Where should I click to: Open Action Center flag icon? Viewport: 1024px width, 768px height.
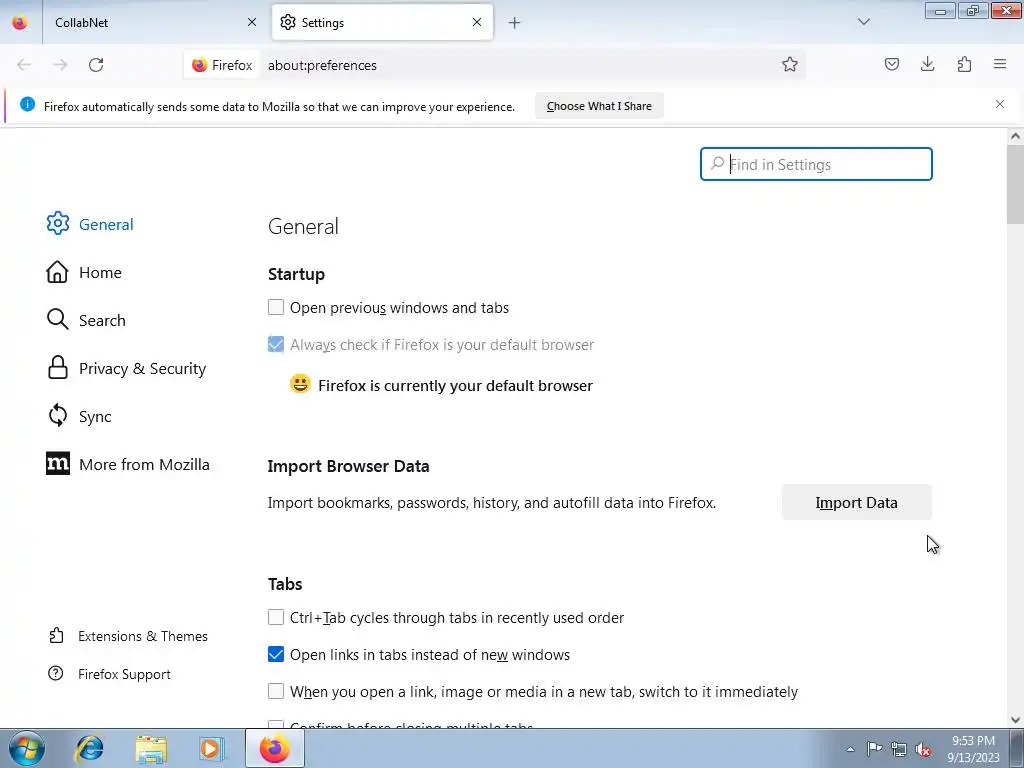coord(874,749)
